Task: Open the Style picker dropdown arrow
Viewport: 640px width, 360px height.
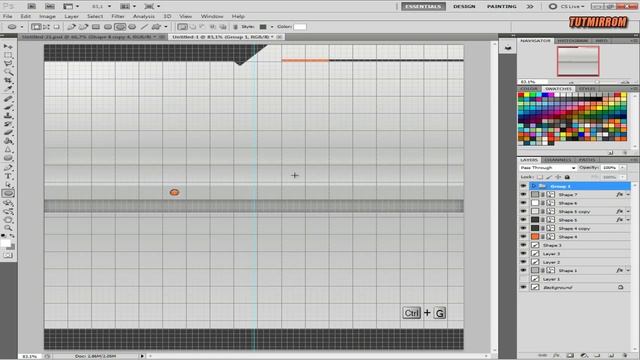Action: pyautogui.click(x=272, y=27)
